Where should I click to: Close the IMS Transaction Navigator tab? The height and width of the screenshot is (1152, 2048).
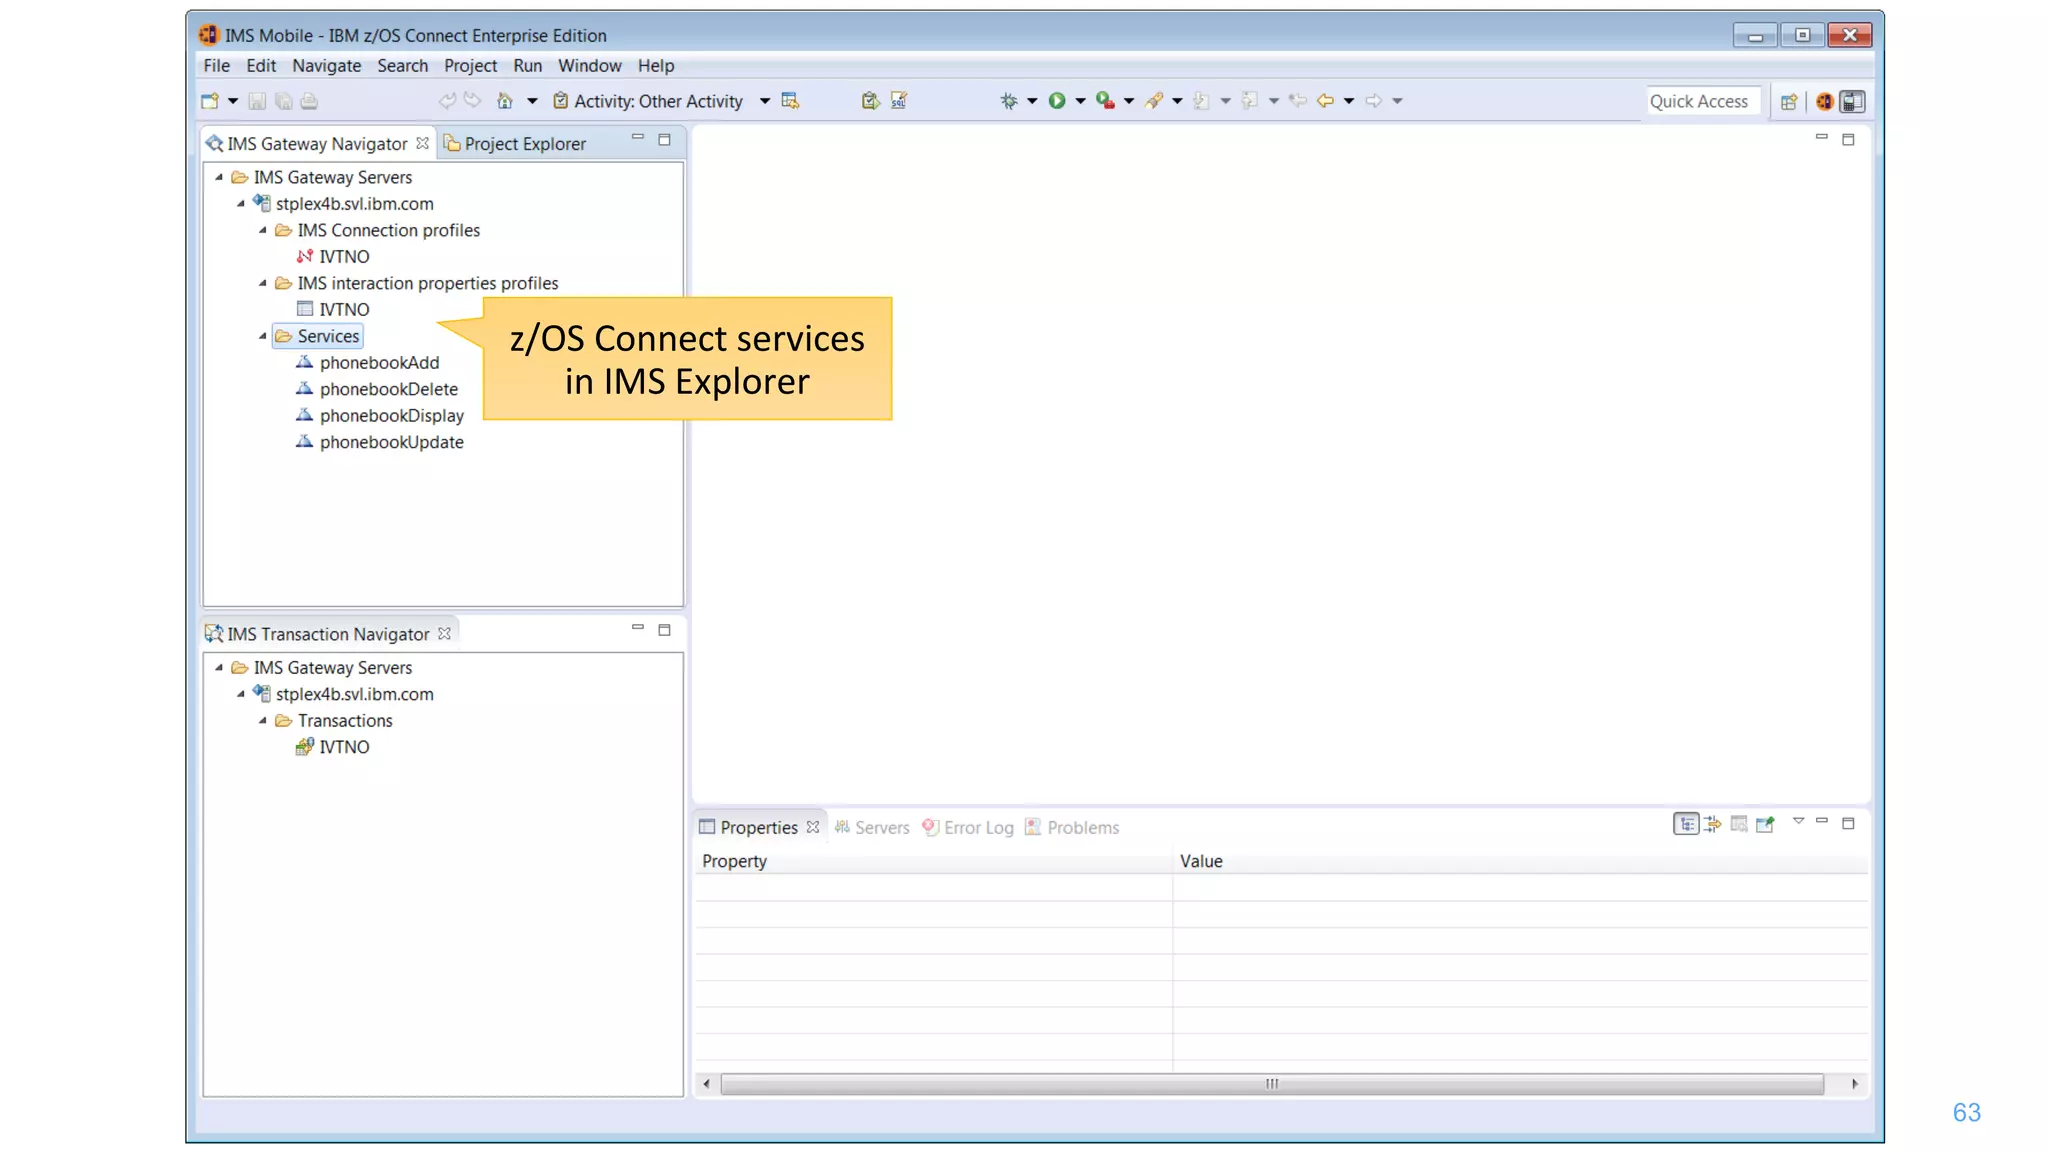[445, 633]
